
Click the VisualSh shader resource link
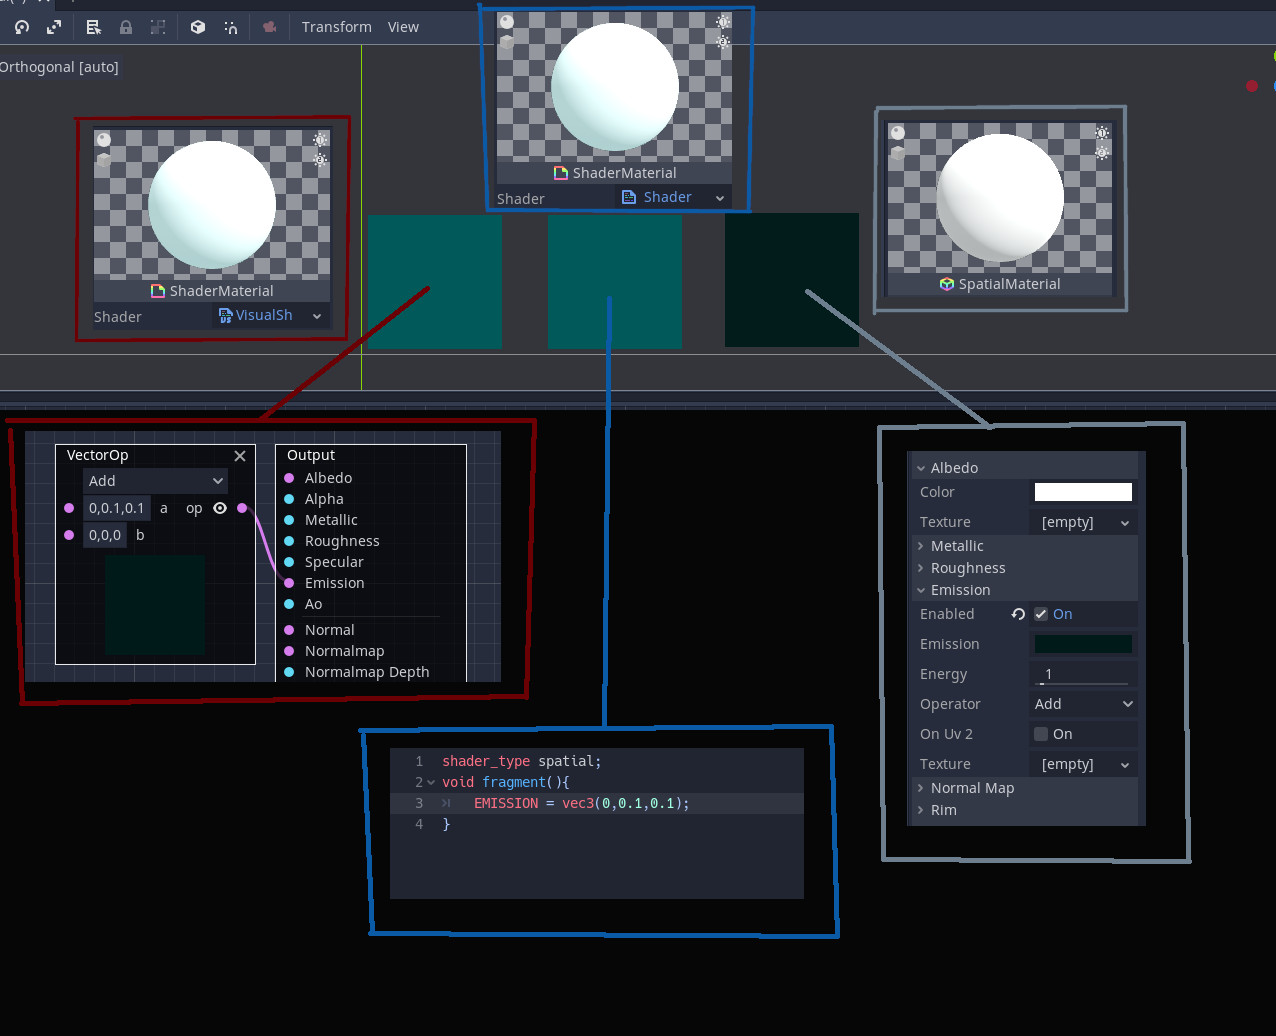pyautogui.click(x=265, y=315)
